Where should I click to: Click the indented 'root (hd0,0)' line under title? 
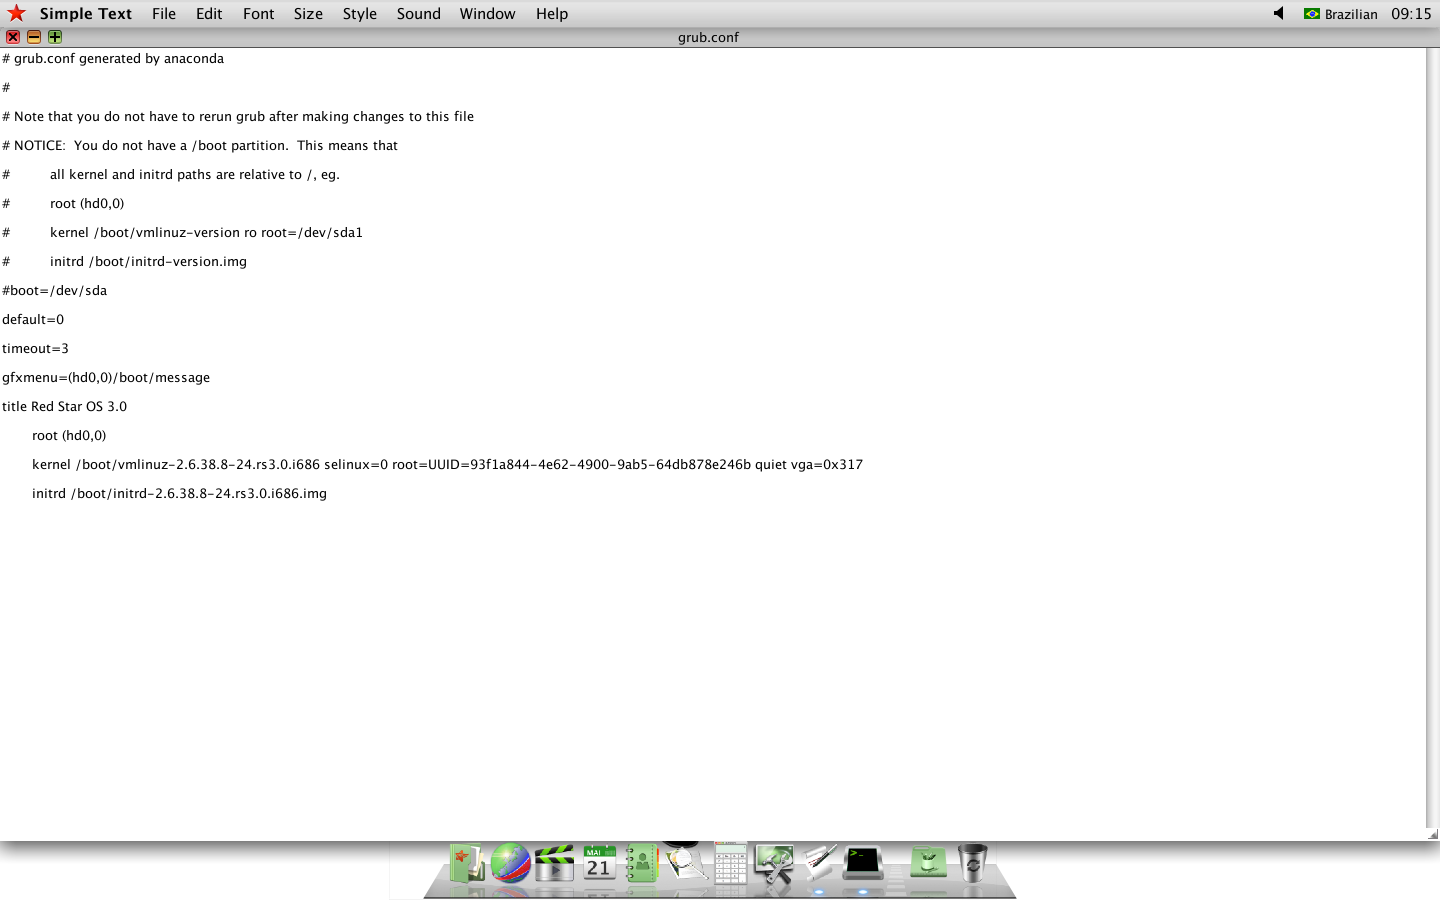pos(69,435)
